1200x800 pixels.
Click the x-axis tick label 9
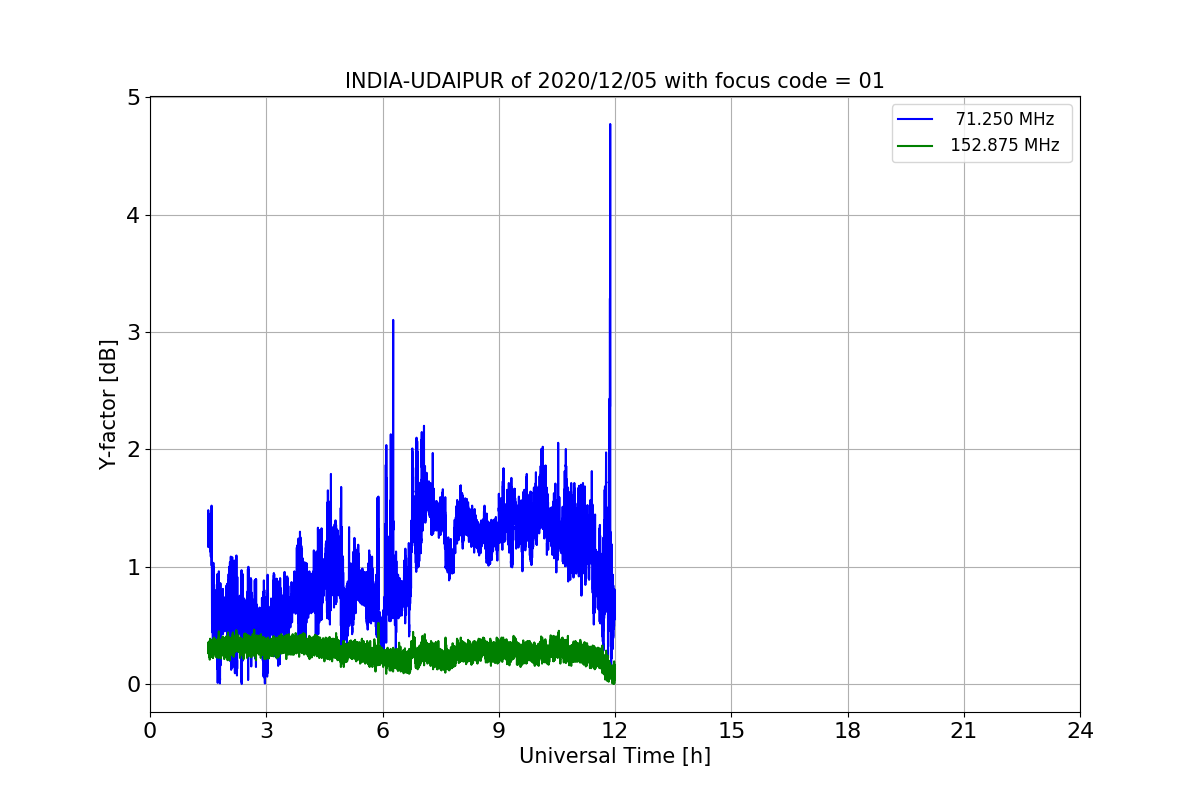(499, 731)
